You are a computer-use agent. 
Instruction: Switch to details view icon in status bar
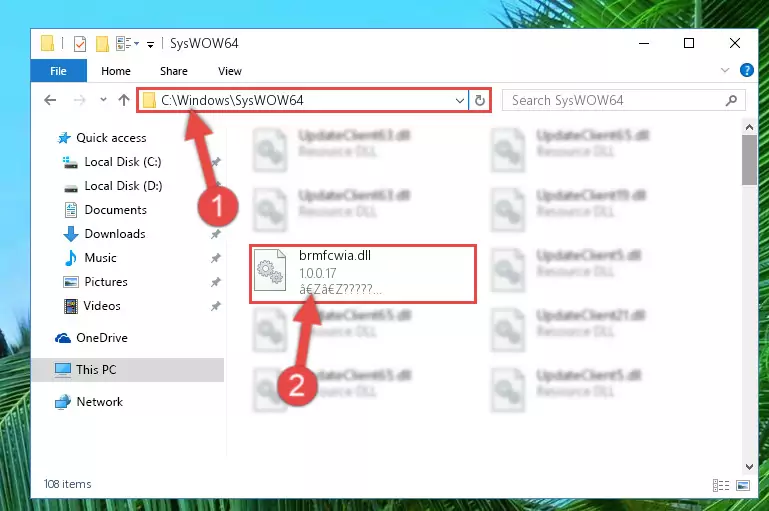(720, 485)
